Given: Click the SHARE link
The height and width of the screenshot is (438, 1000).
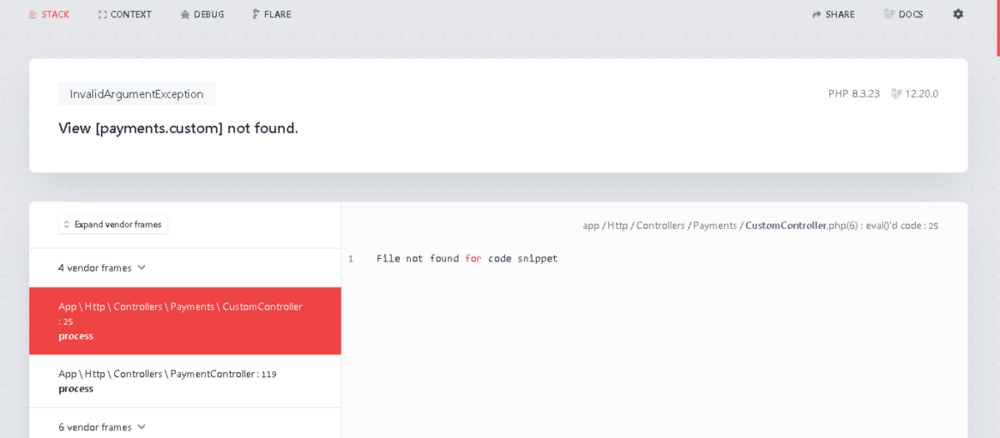Looking at the screenshot, I should [x=833, y=14].
